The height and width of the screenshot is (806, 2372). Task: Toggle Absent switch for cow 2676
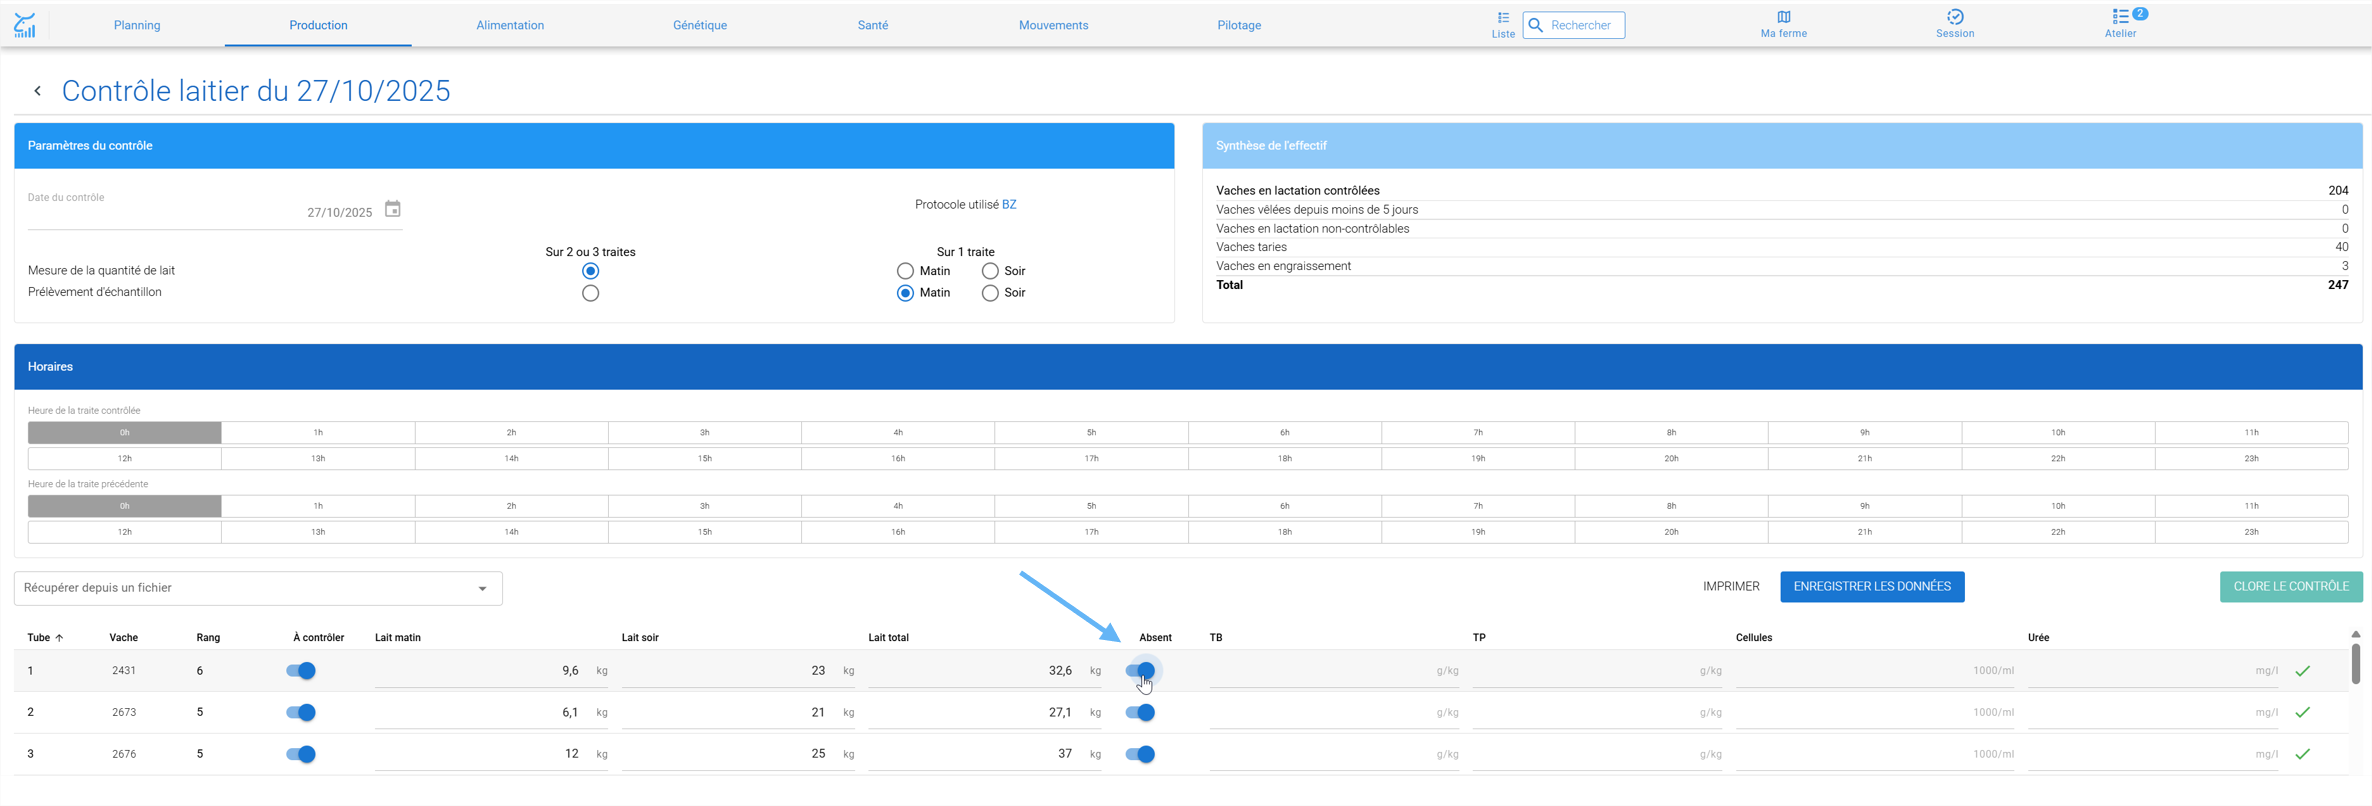coord(1140,754)
